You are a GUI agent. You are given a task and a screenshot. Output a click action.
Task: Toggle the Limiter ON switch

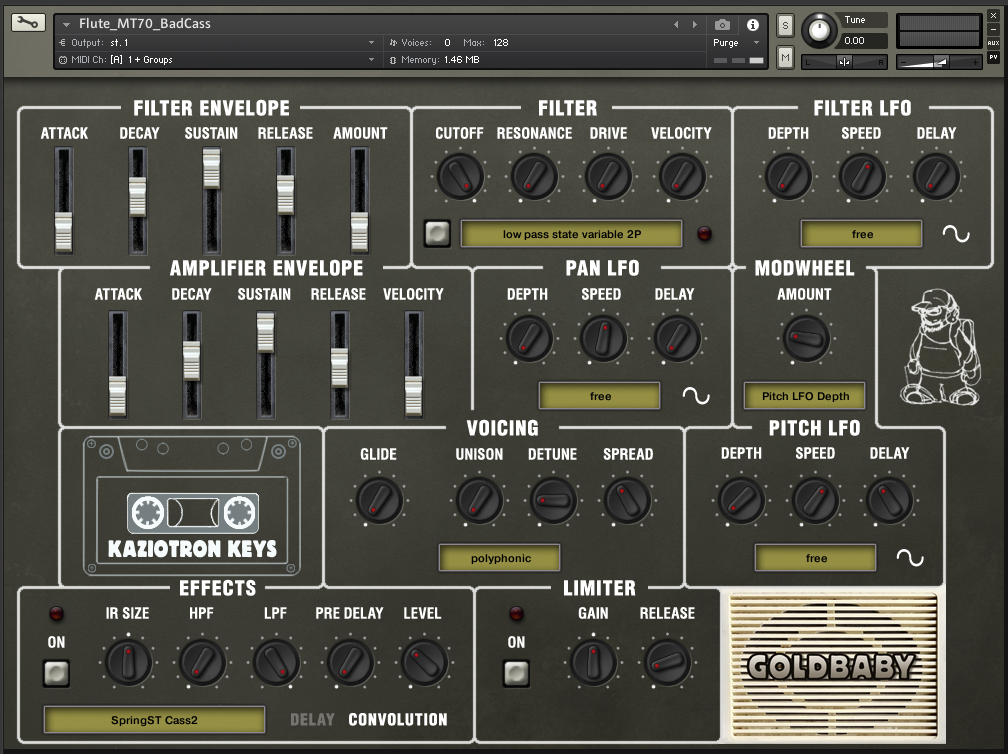coord(516,673)
